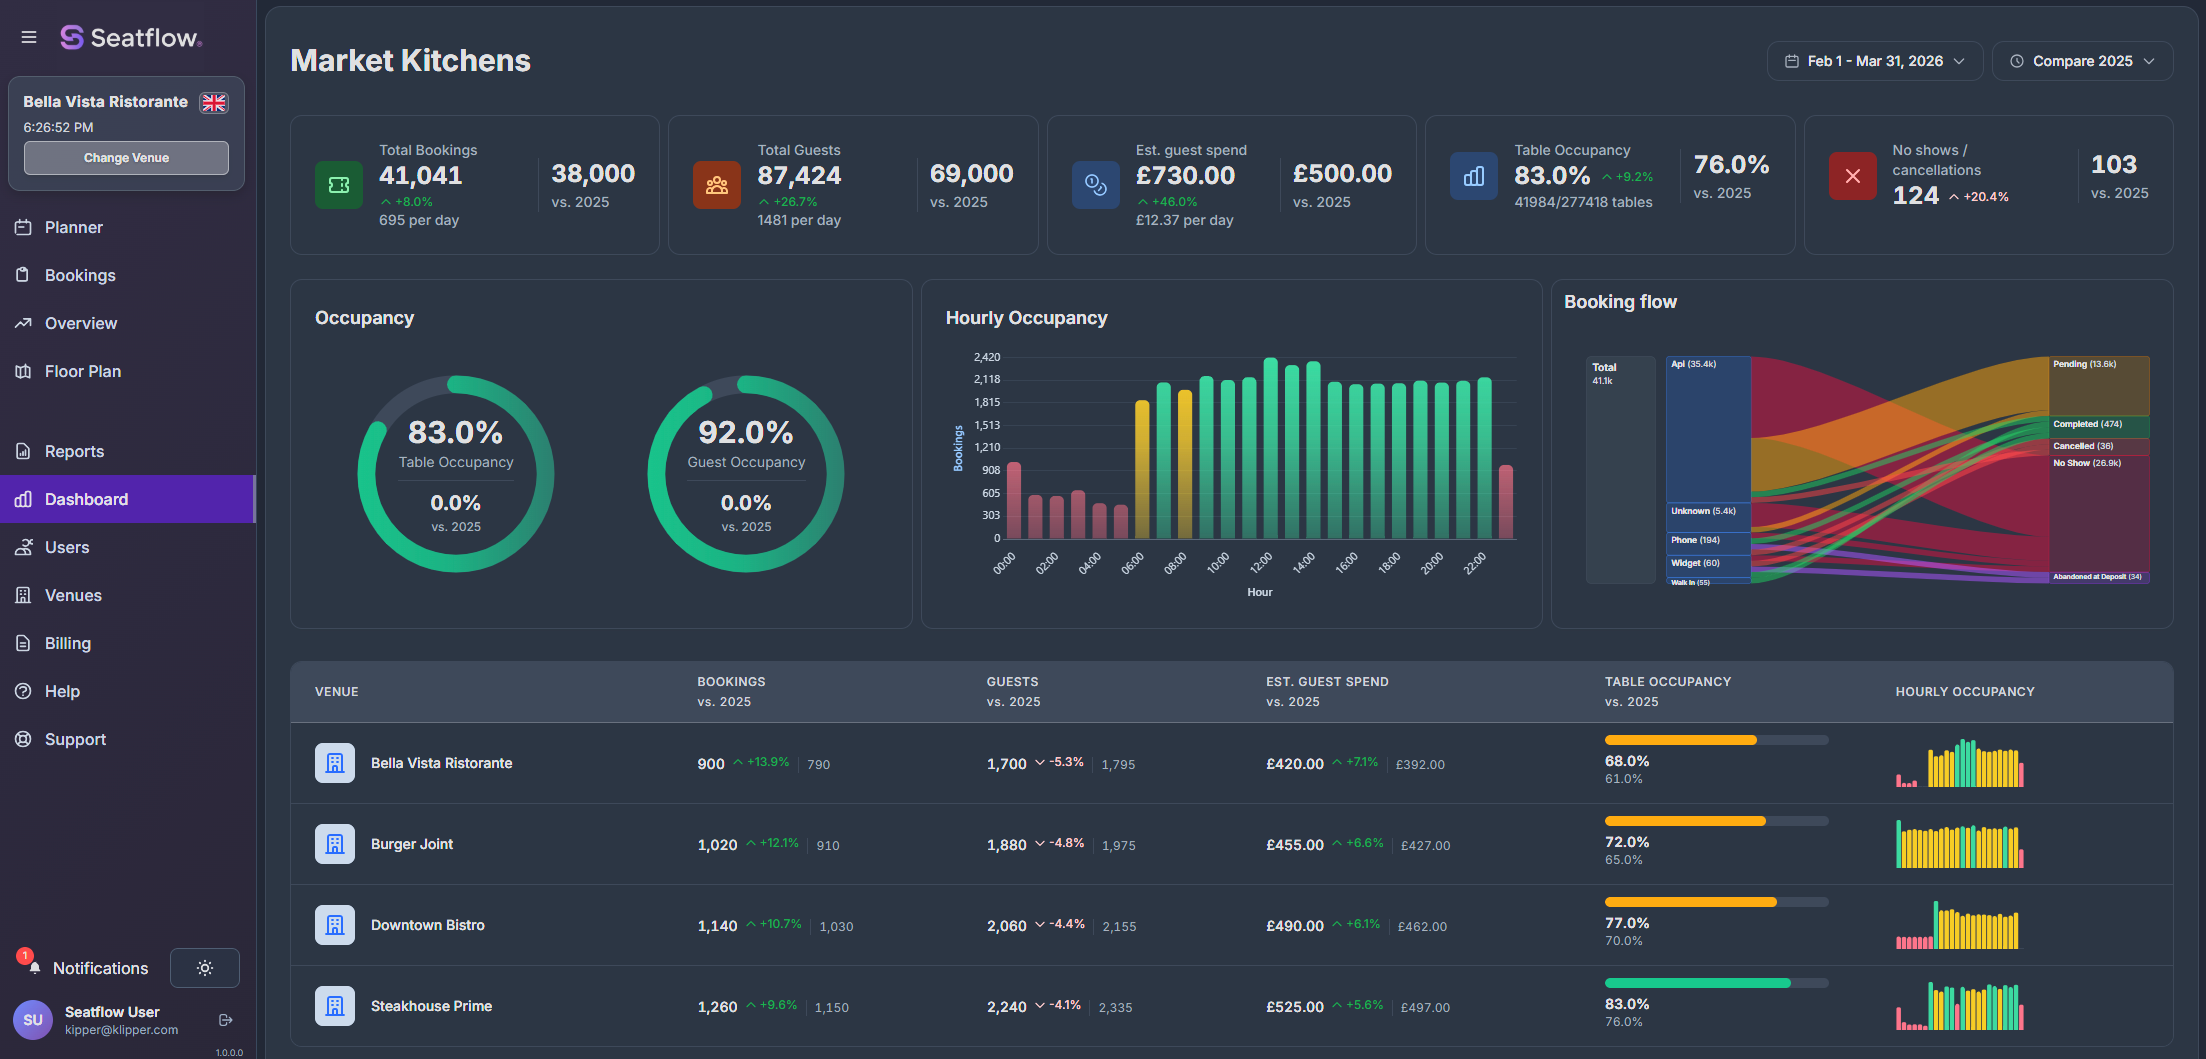2206x1059 pixels.
Task: Click the £525.00 spend value for Steakhouse Prime
Action: tap(1295, 1007)
